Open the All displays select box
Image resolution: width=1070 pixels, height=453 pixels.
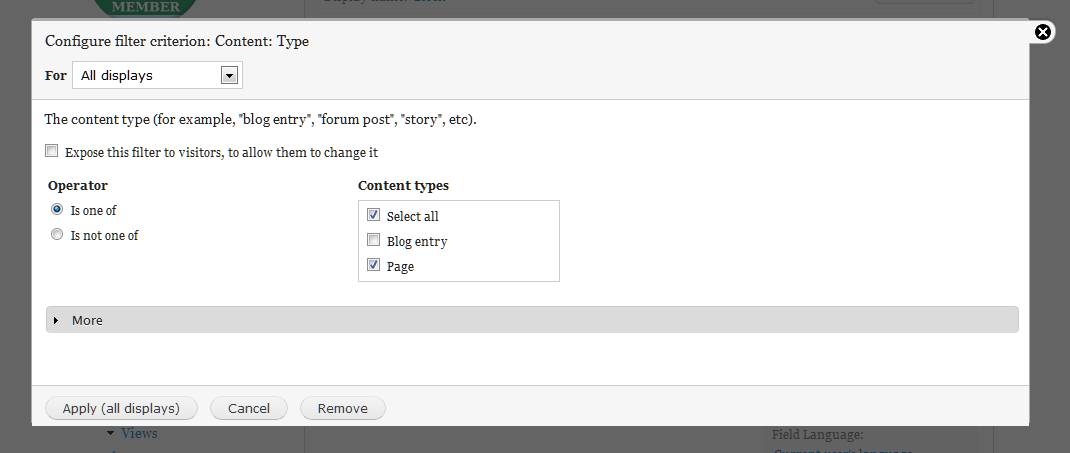click(x=157, y=76)
